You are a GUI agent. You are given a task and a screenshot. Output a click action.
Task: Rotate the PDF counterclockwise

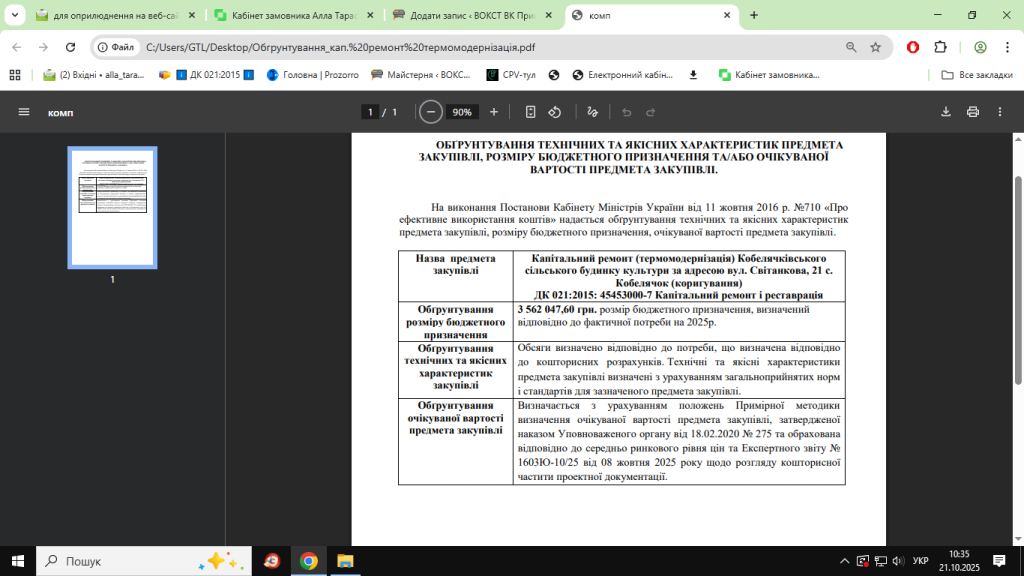(x=555, y=112)
